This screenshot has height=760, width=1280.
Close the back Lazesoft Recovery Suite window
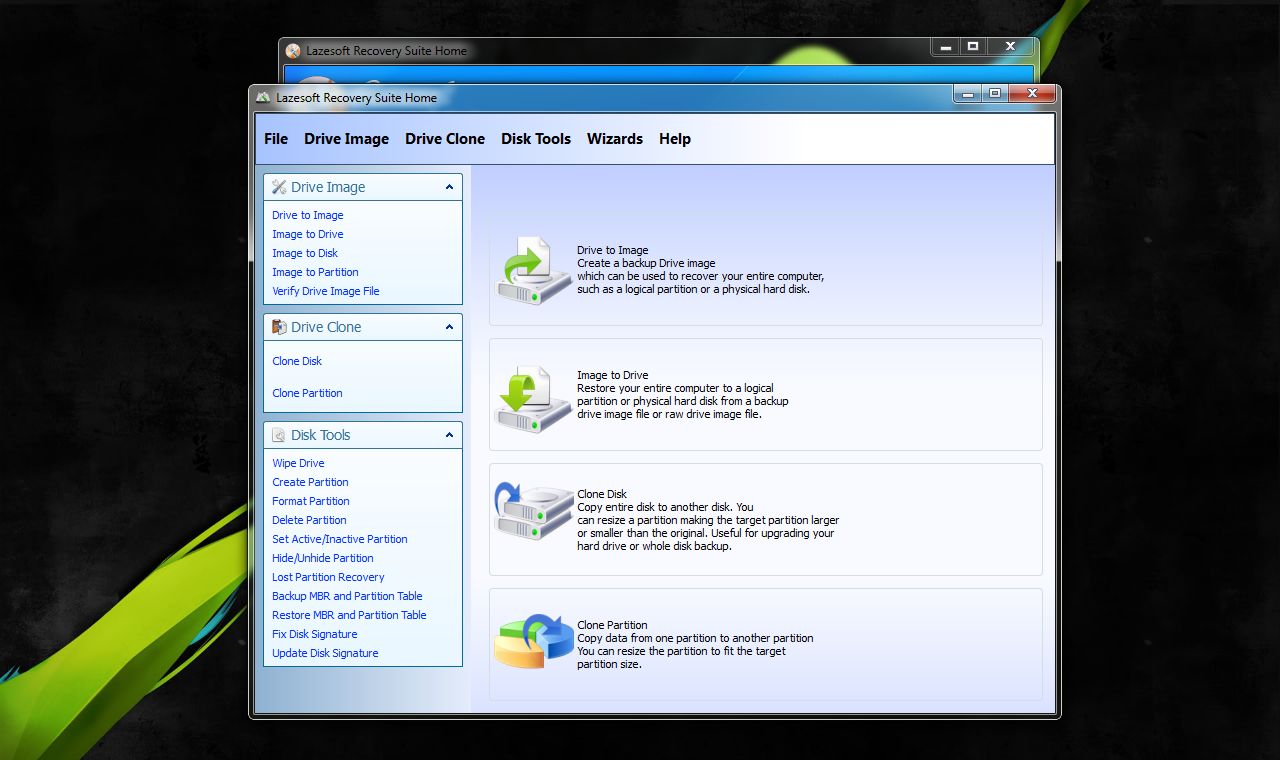pyautogui.click(x=1010, y=47)
